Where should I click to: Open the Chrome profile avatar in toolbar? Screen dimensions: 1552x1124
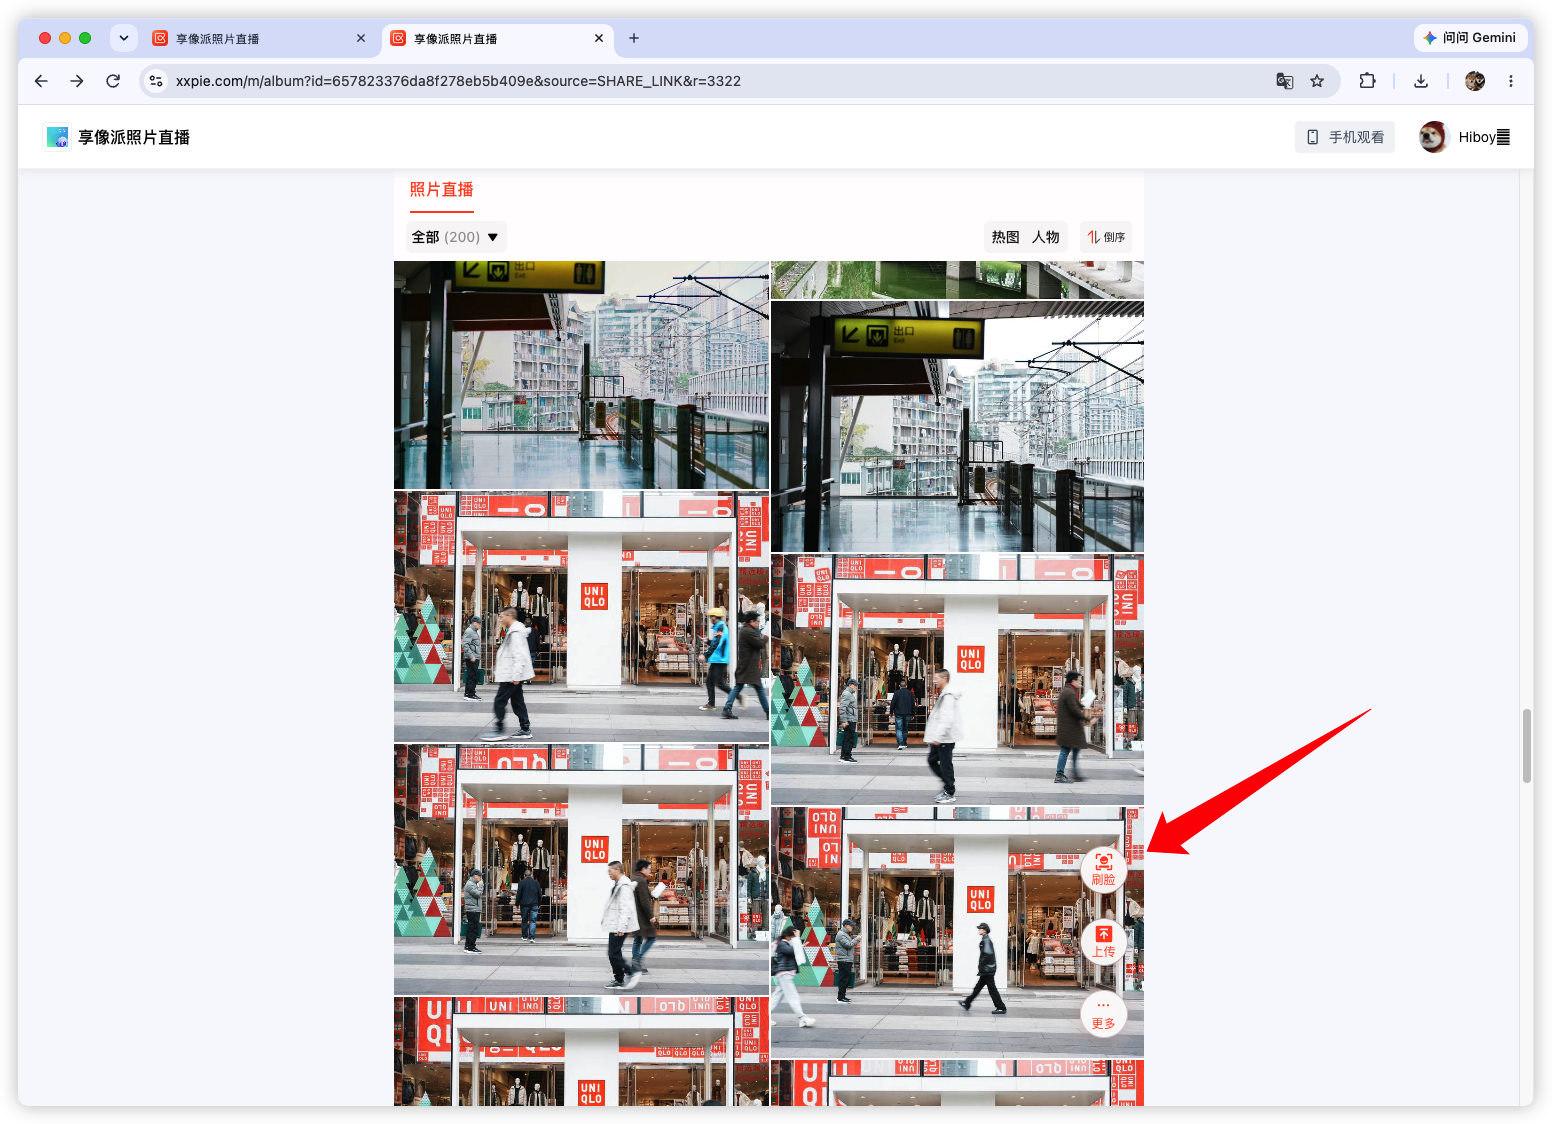tap(1475, 81)
